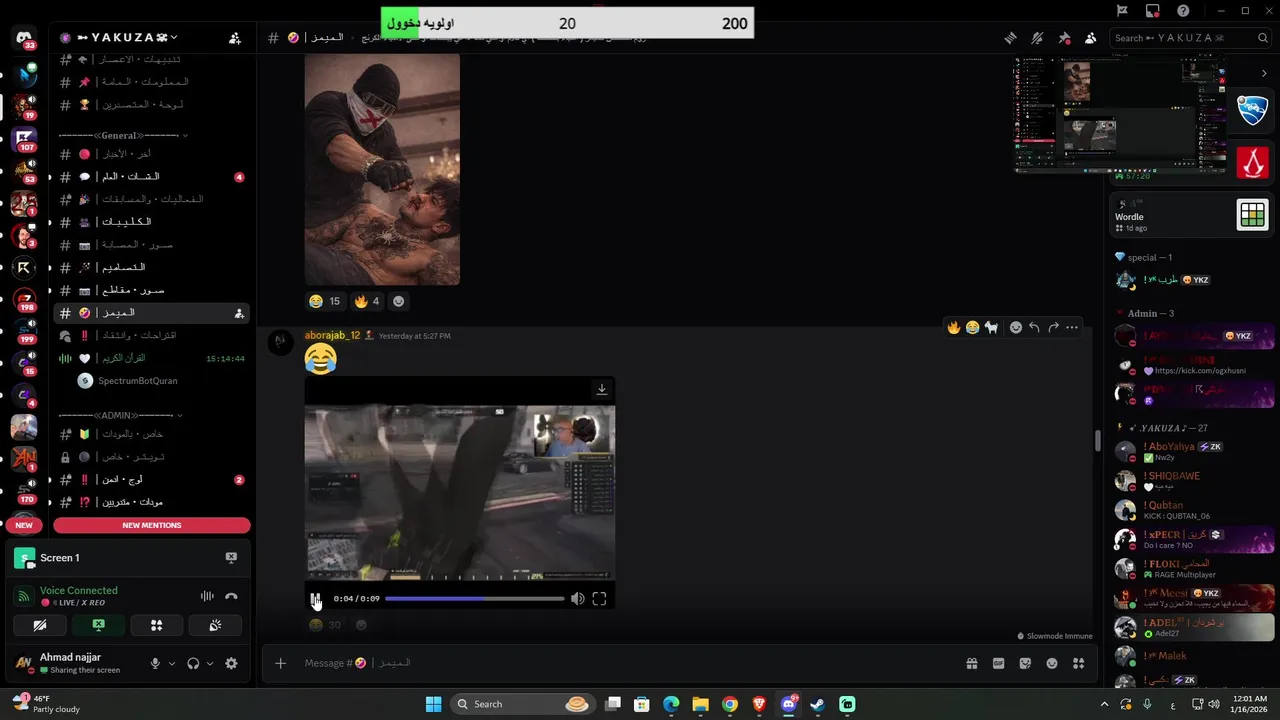Mute the video volume speaker icon
The height and width of the screenshot is (720, 1280).
[577, 599]
